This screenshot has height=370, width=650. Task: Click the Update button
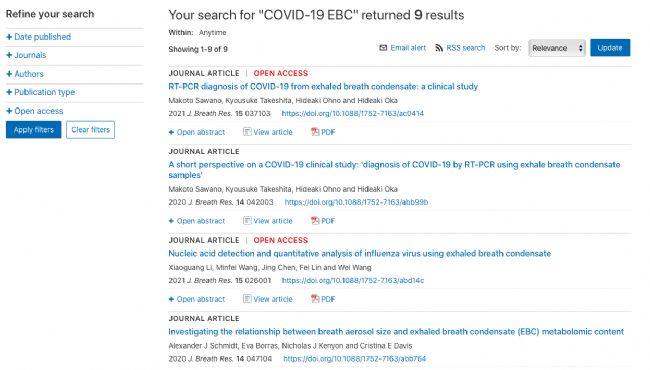click(x=610, y=48)
